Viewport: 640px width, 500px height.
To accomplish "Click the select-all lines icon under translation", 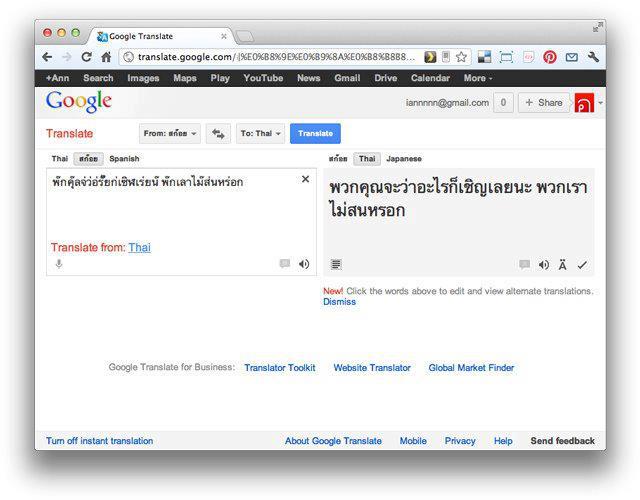I will click(x=336, y=264).
